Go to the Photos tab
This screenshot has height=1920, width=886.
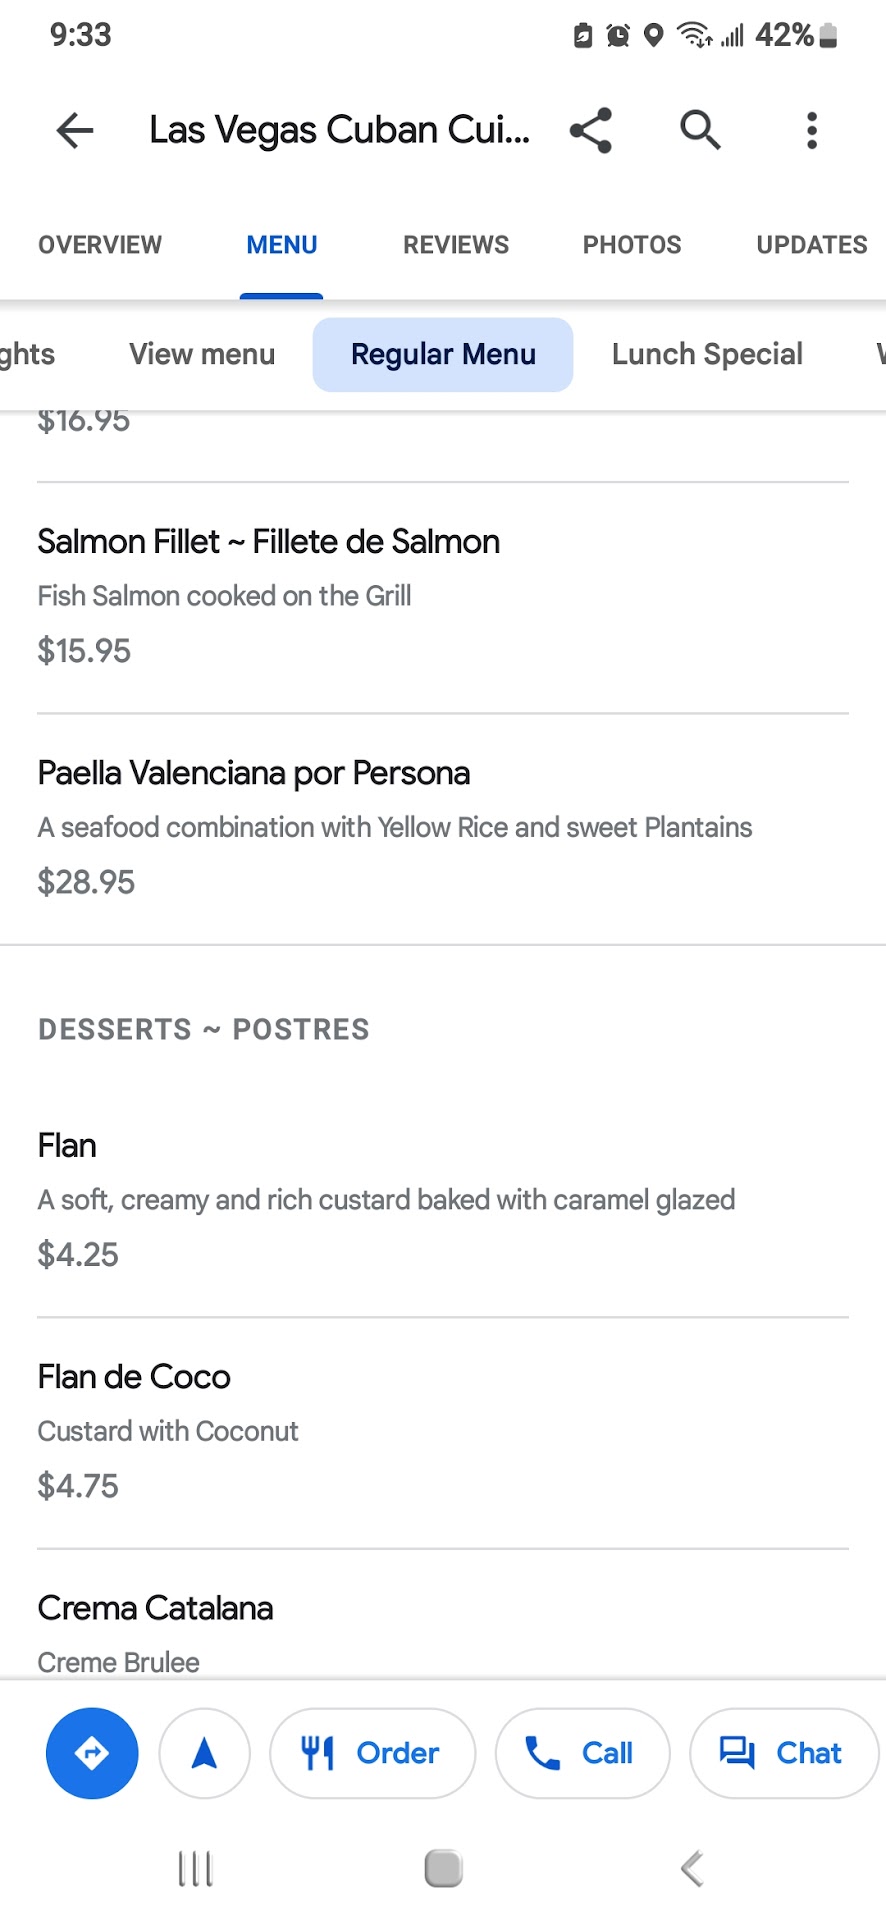(632, 245)
